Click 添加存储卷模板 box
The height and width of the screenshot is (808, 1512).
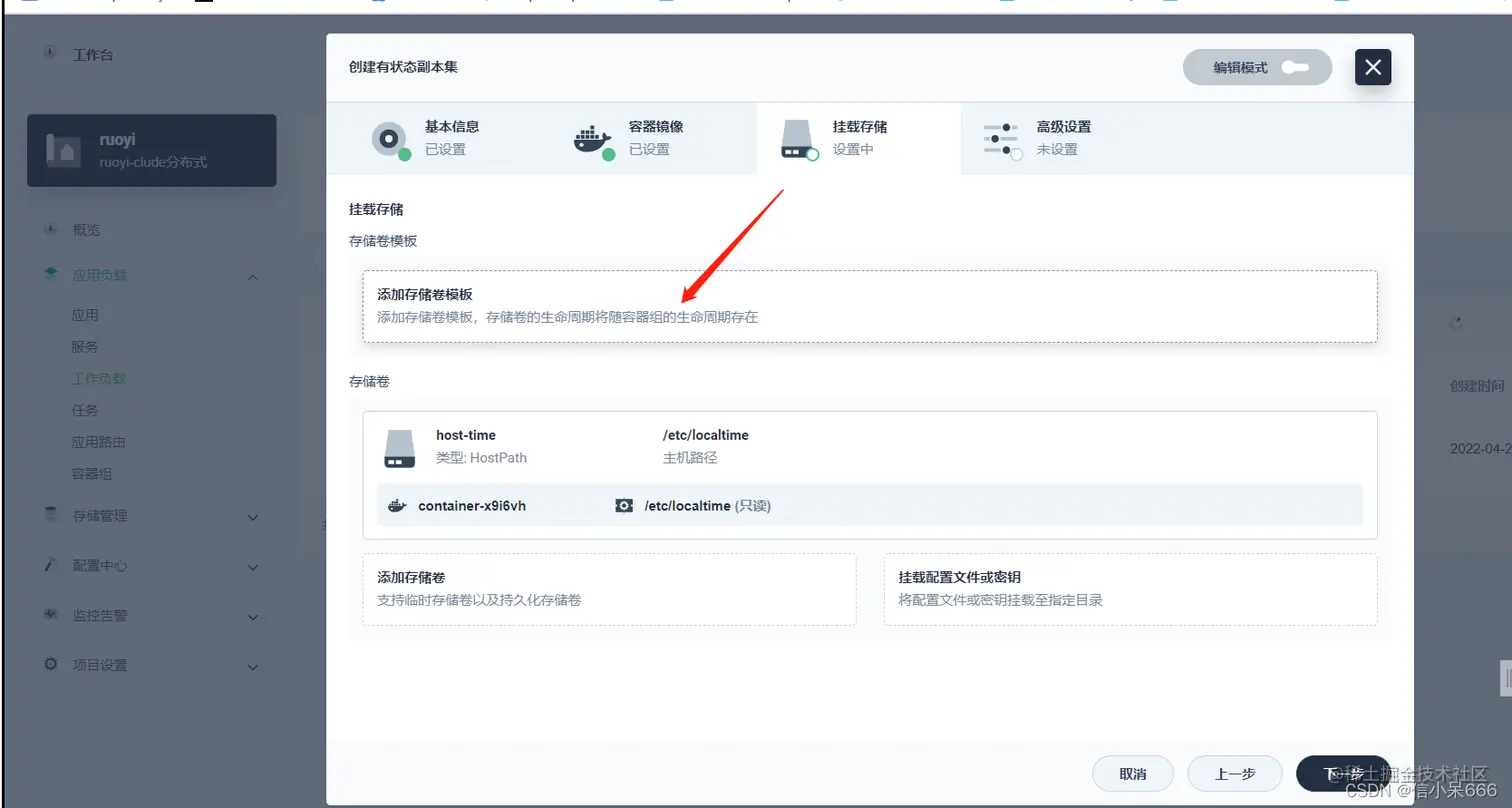870,307
